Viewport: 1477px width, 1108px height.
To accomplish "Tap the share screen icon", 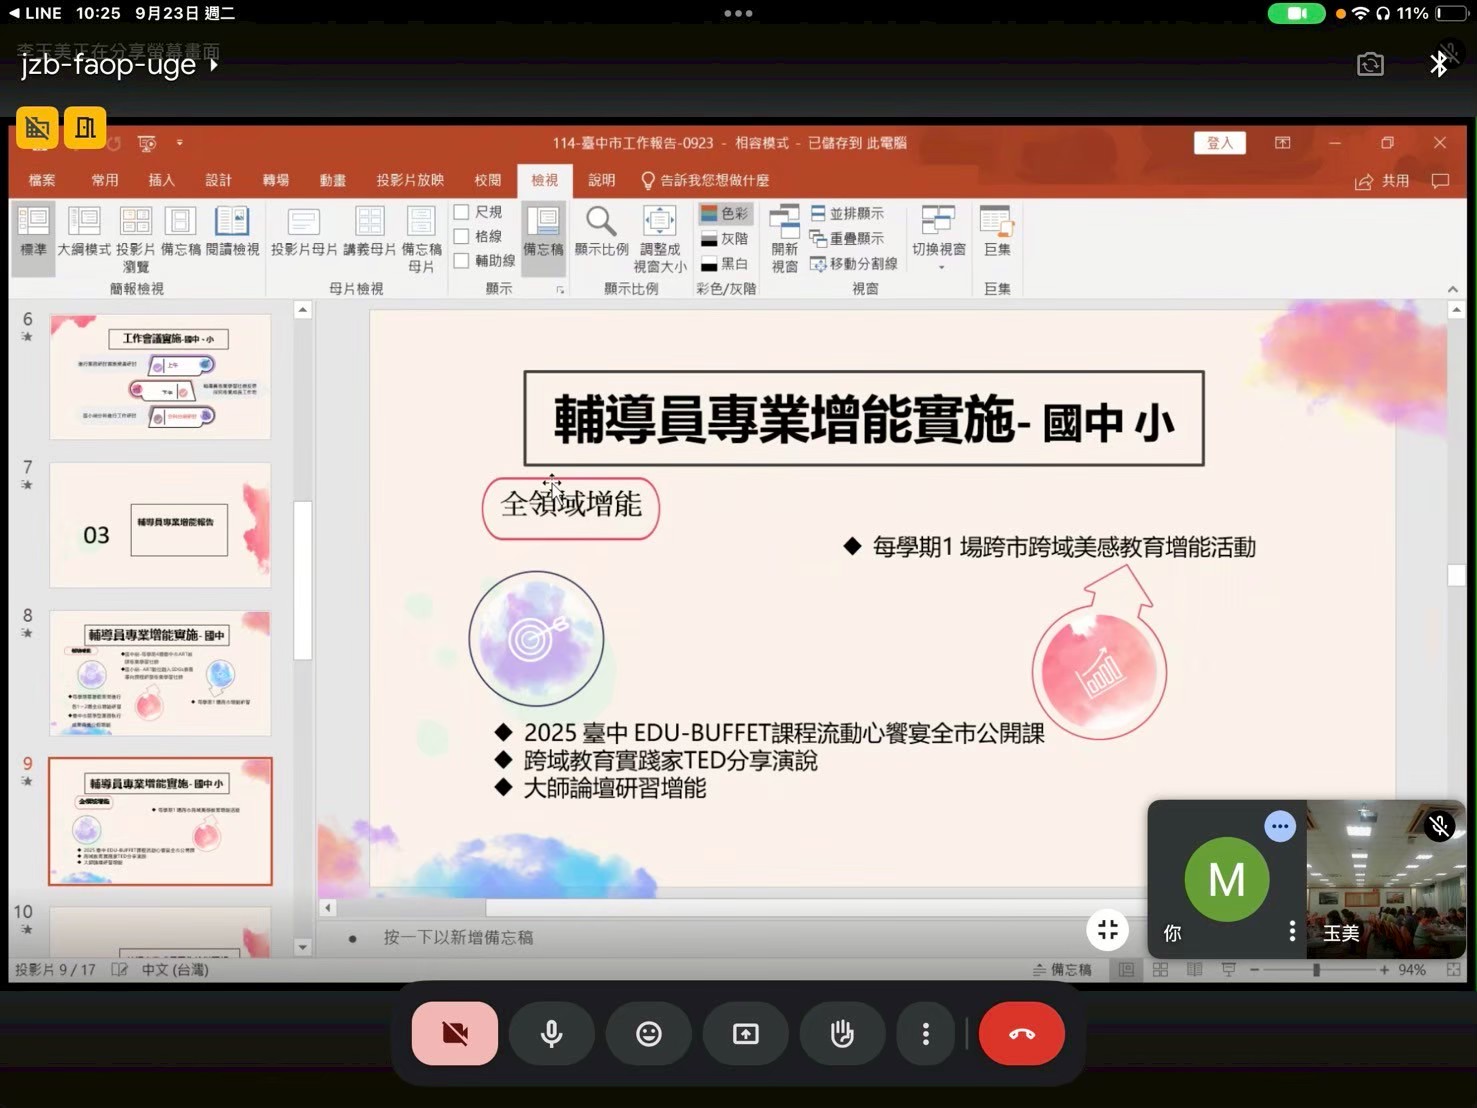I will point(746,1033).
